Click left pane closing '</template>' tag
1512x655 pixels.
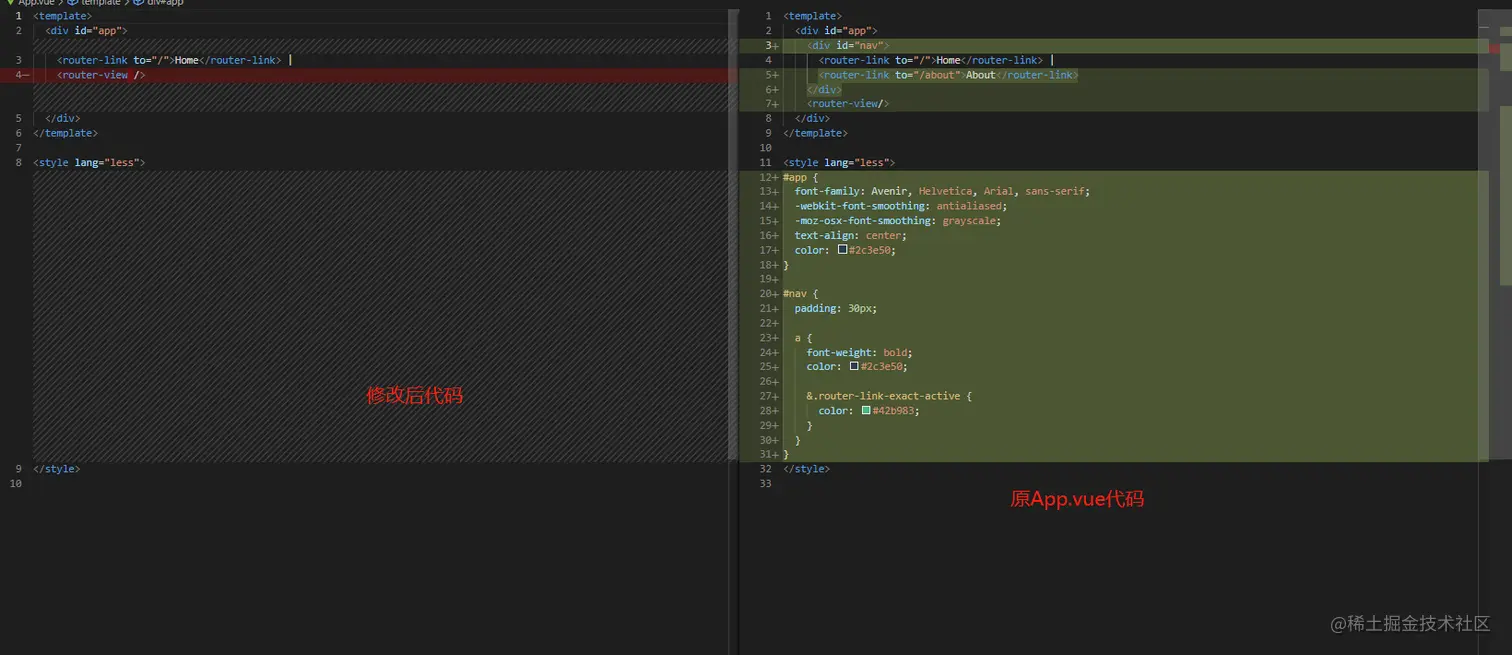click(x=65, y=133)
